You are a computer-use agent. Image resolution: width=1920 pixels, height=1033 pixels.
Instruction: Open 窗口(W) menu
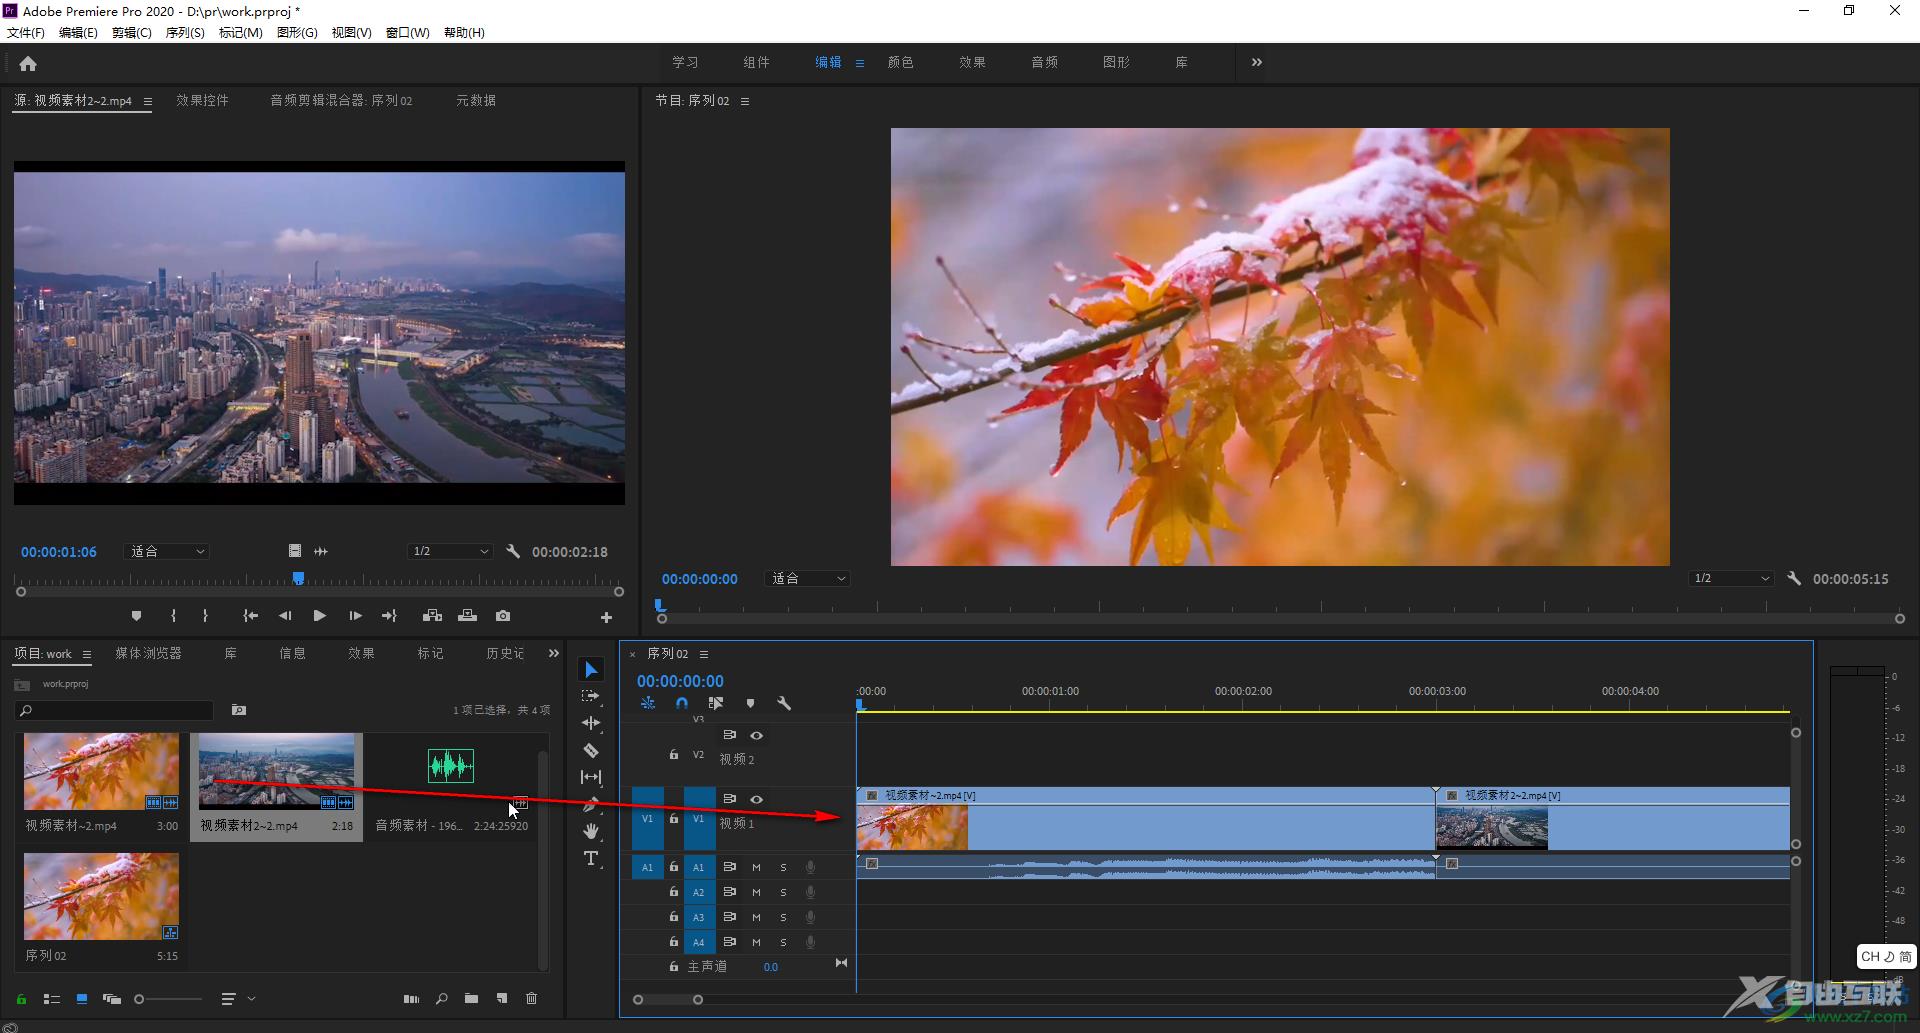pyautogui.click(x=408, y=32)
